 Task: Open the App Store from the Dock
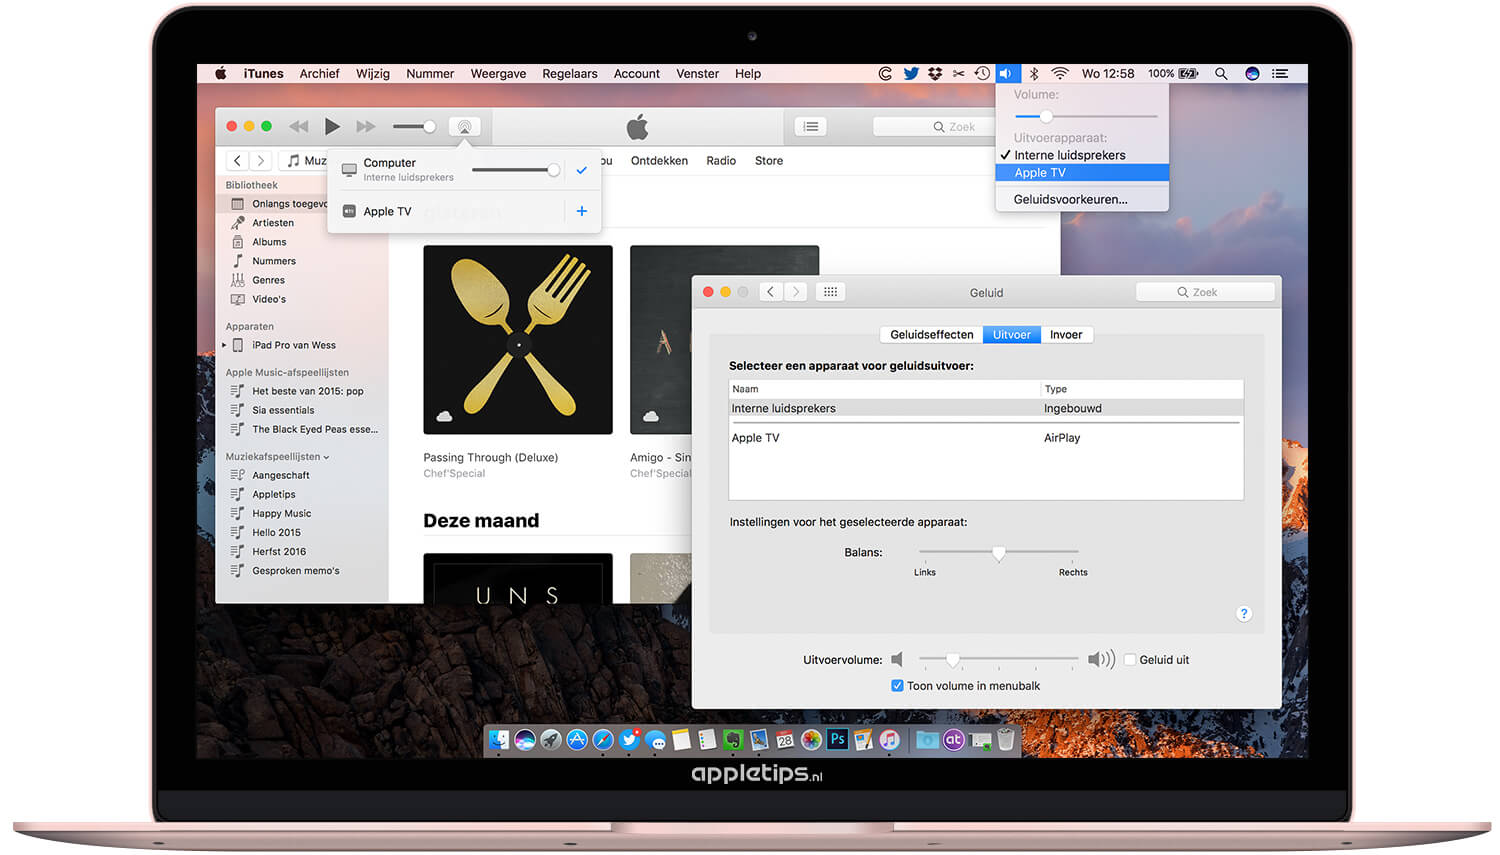577,740
